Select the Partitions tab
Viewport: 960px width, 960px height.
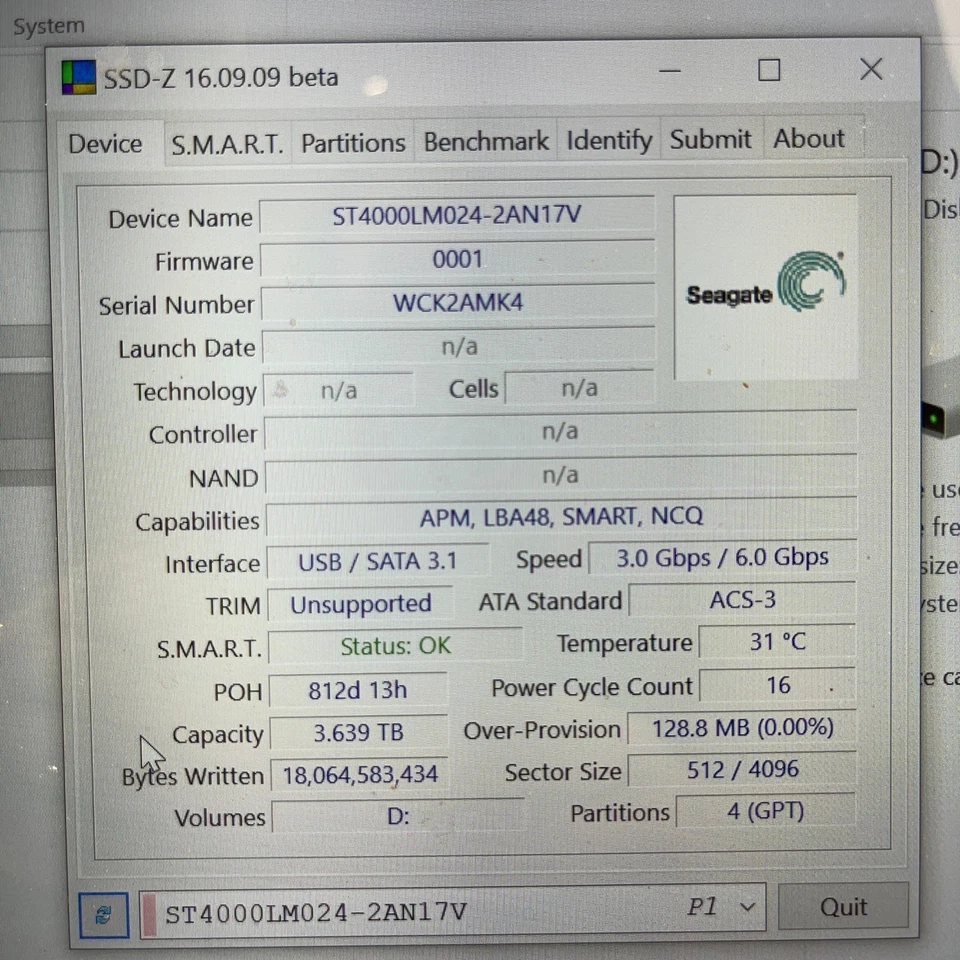coord(352,142)
